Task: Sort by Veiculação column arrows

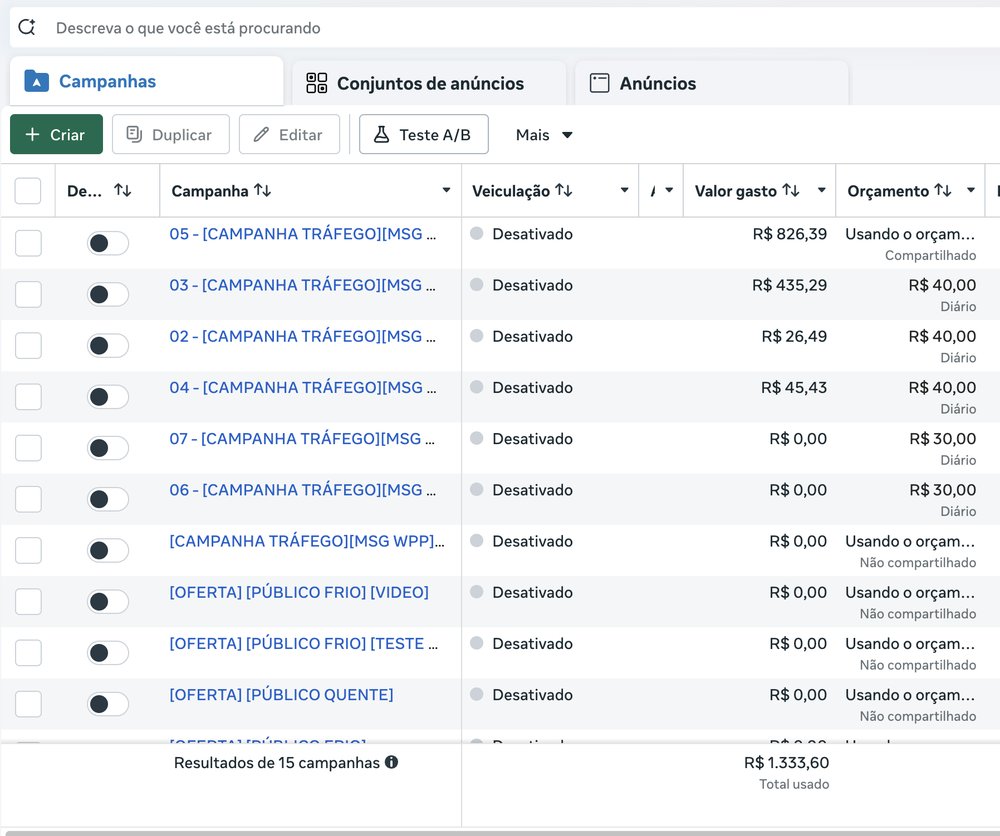Action: [564, 190]
